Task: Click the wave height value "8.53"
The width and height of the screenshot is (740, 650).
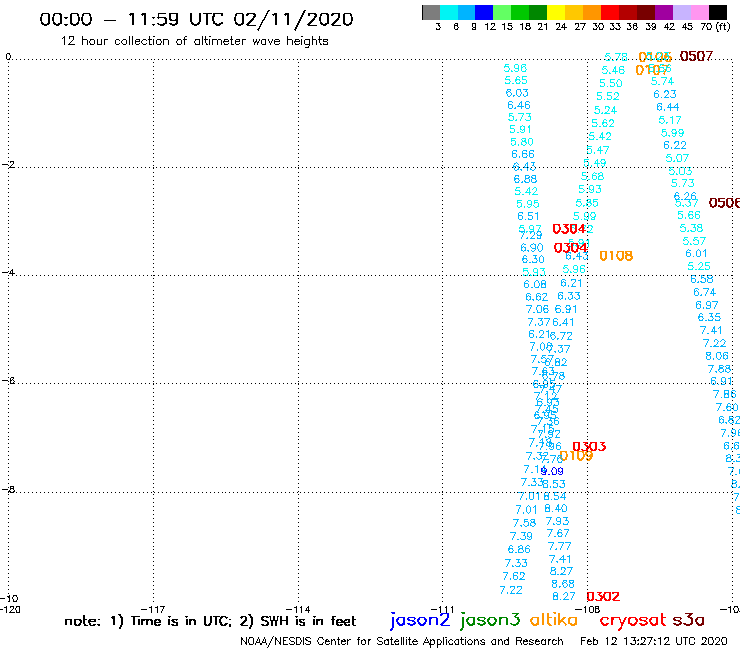Action: pyautogui.click(x=554, y=484)
